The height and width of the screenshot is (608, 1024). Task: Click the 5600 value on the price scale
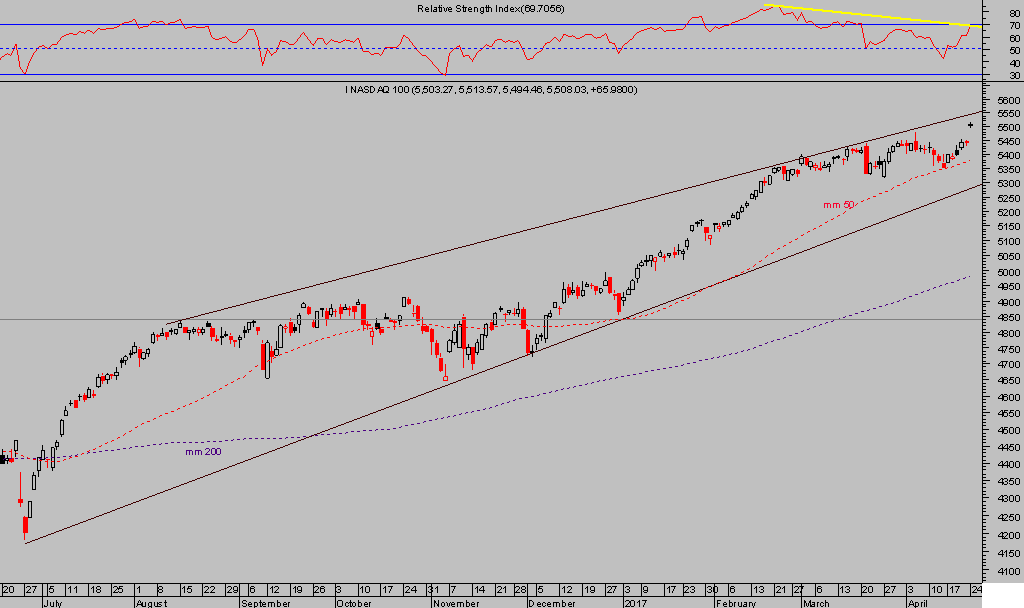click(x=1002, y=101)
